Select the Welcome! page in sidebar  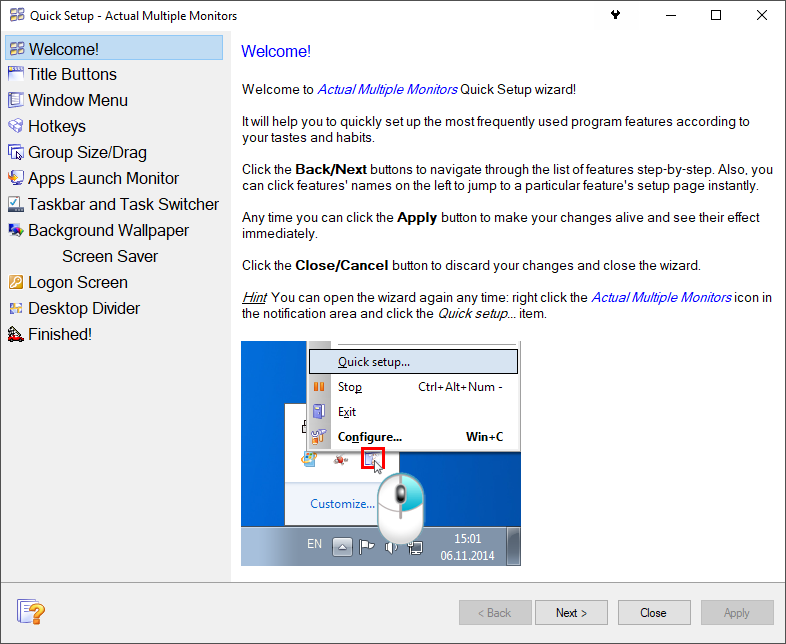[x=64, y=48]
